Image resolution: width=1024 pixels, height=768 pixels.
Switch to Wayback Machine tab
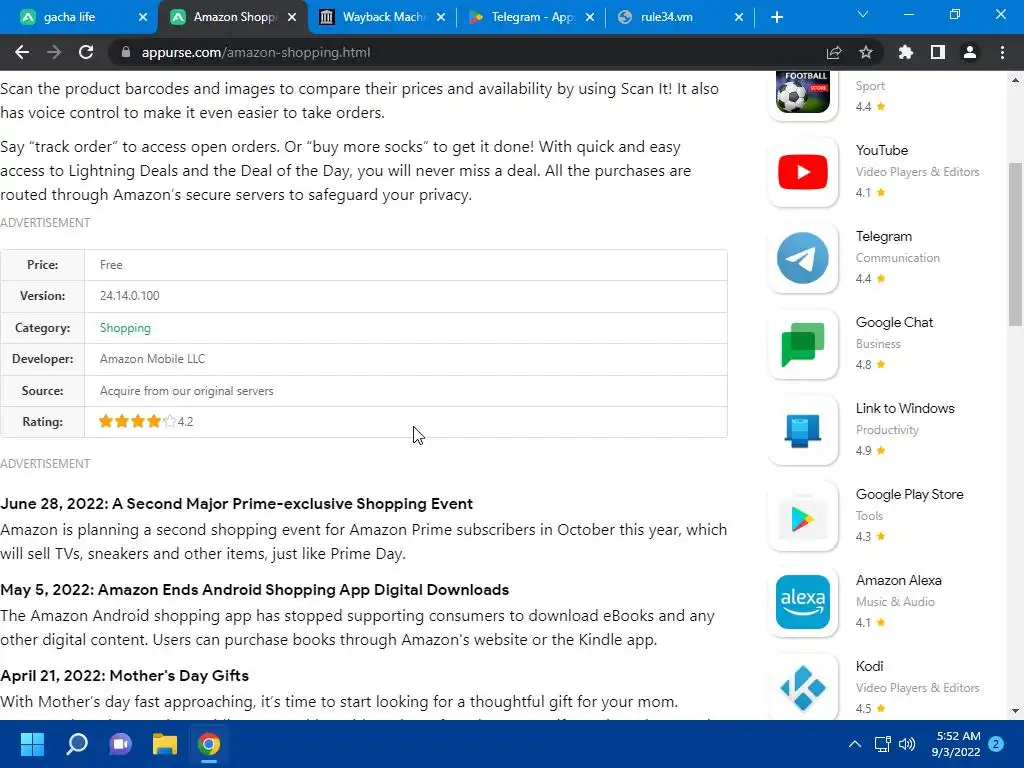pos(383,17)
